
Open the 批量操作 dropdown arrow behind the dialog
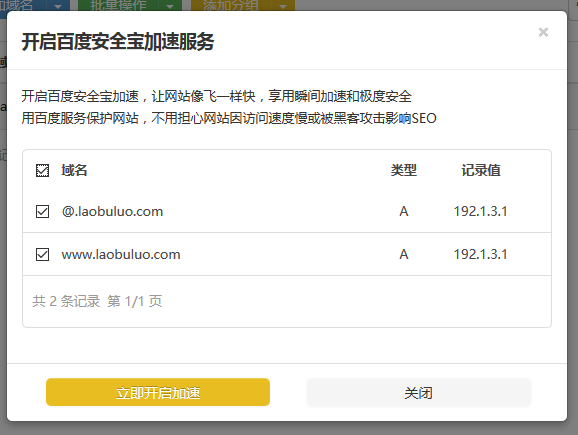click(x=170, y=6)
